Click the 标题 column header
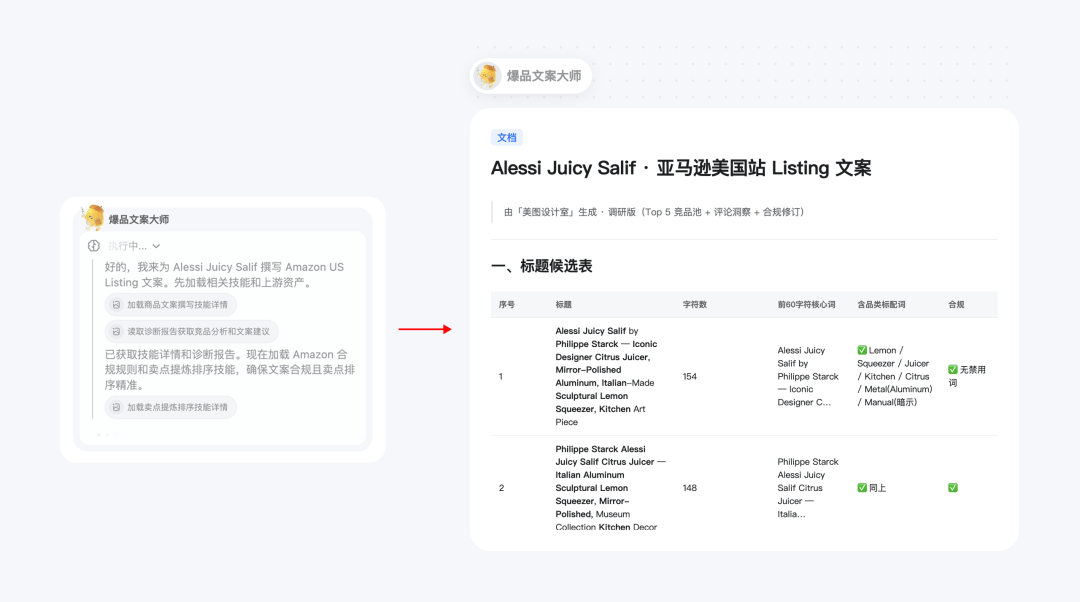 (563, 304)
